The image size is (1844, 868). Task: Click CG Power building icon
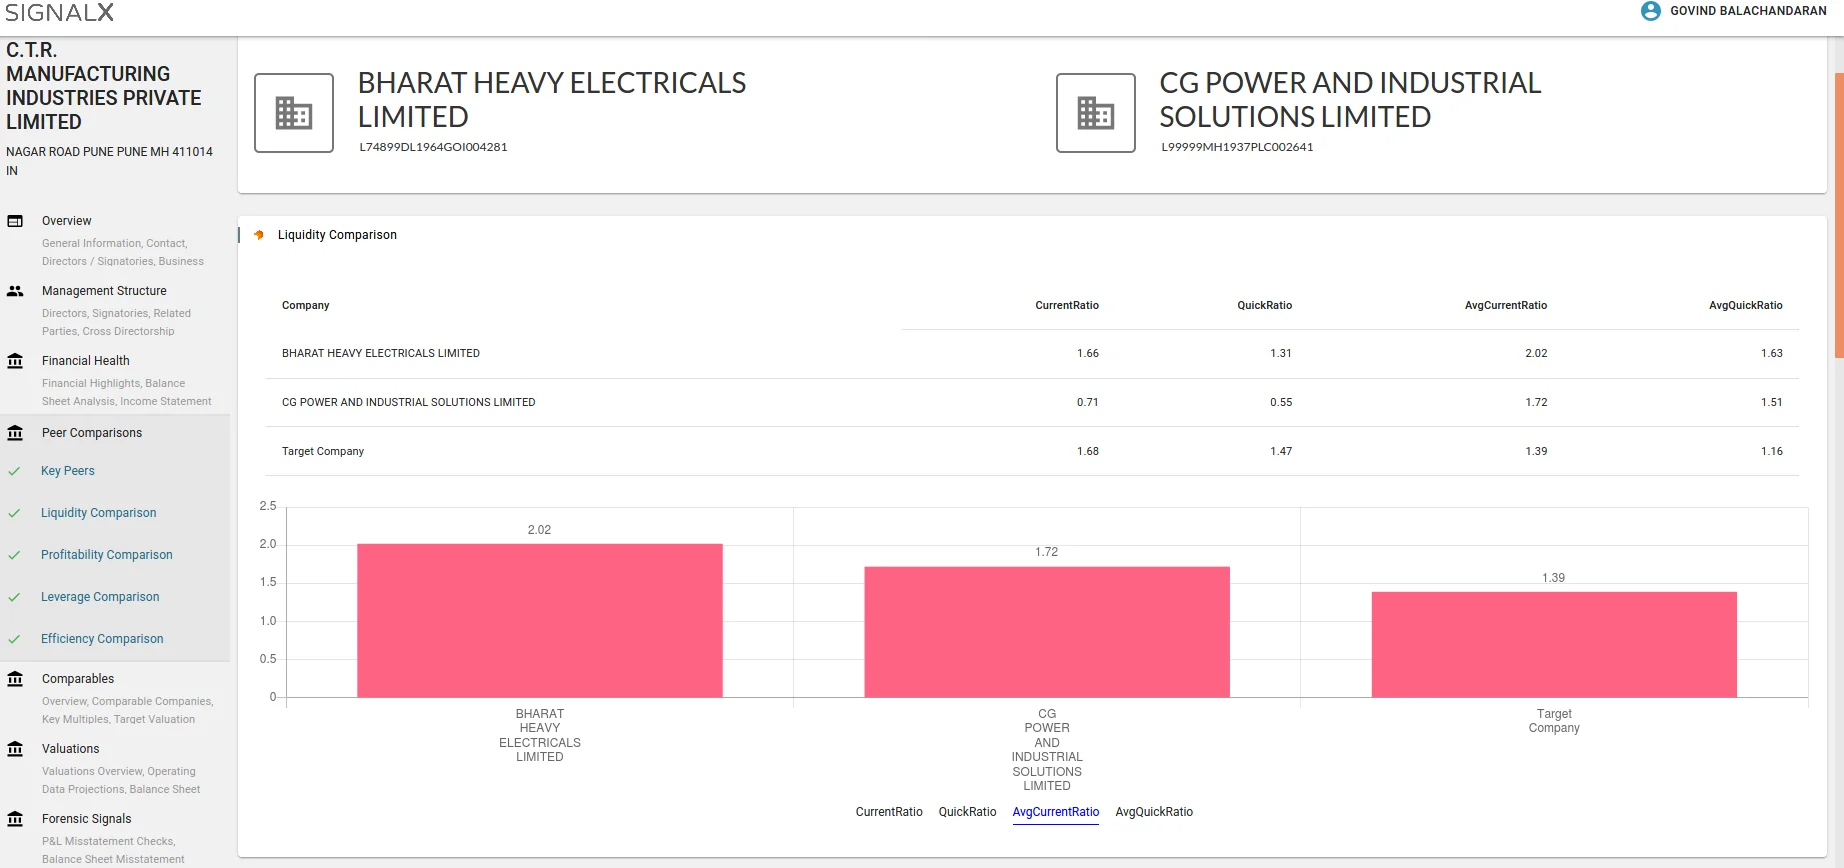[1096, 113]
